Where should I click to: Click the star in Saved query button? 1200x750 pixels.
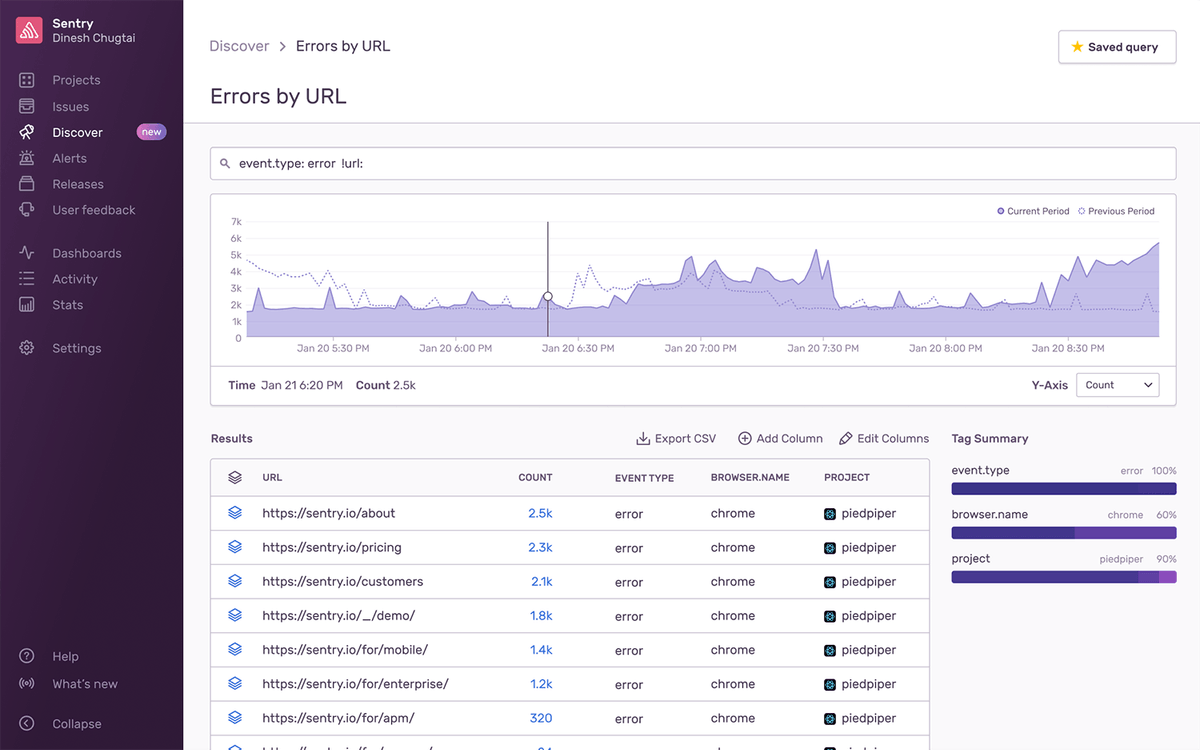1077,47
